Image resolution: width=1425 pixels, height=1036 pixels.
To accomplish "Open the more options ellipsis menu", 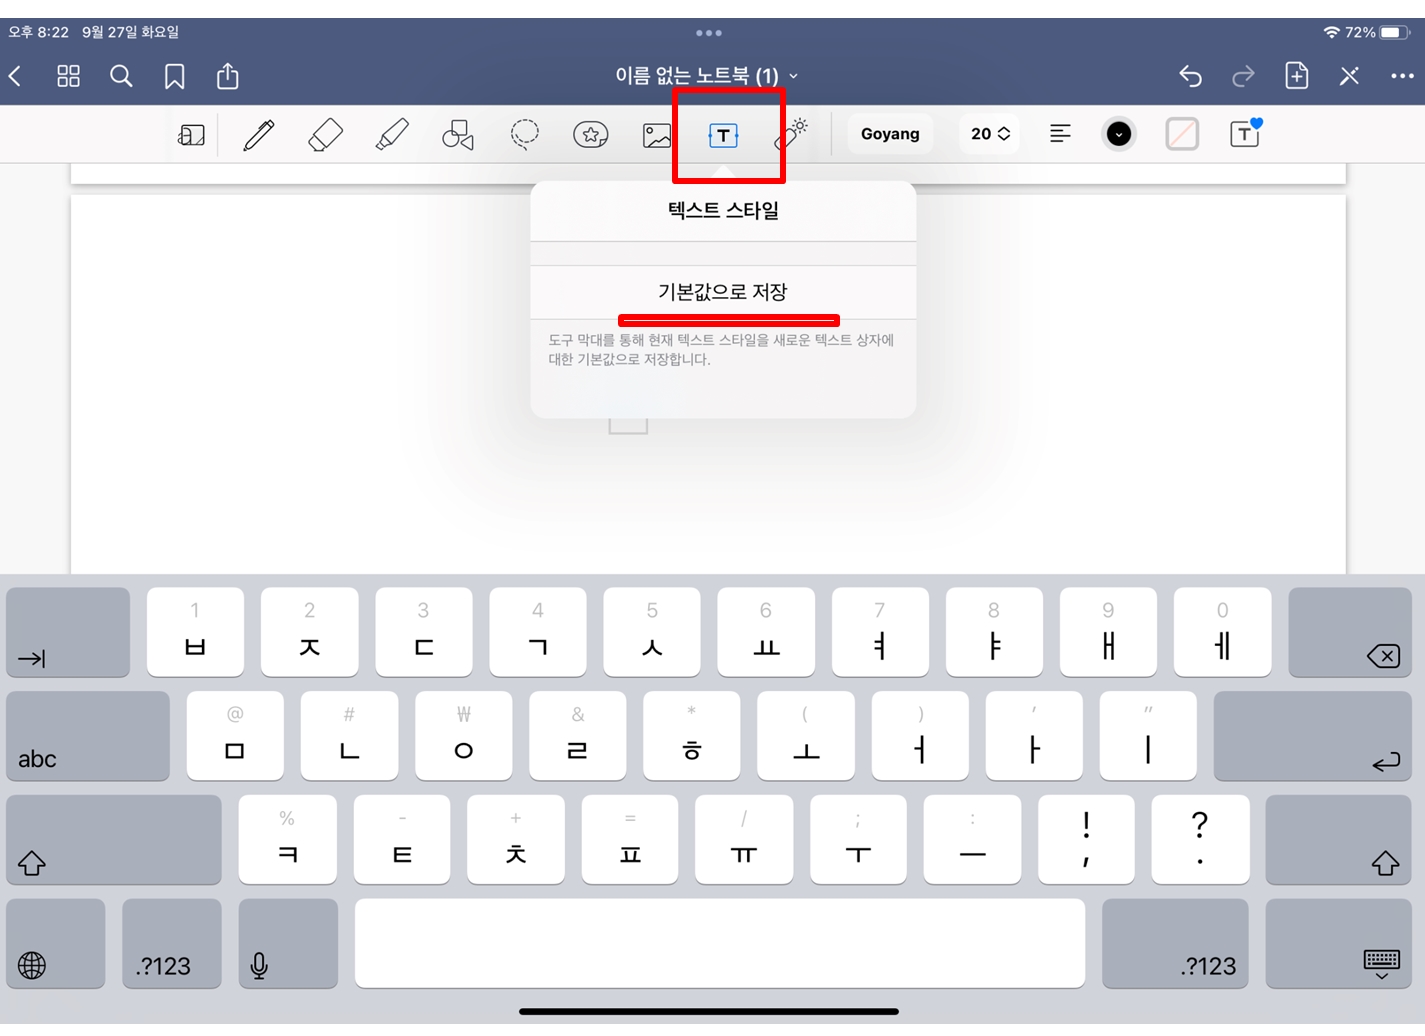I will pos(1402,76).
